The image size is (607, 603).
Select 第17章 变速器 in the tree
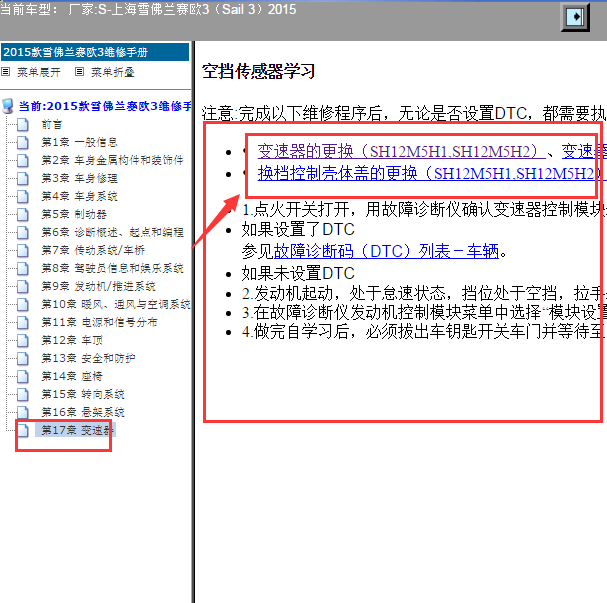[75, 430]
